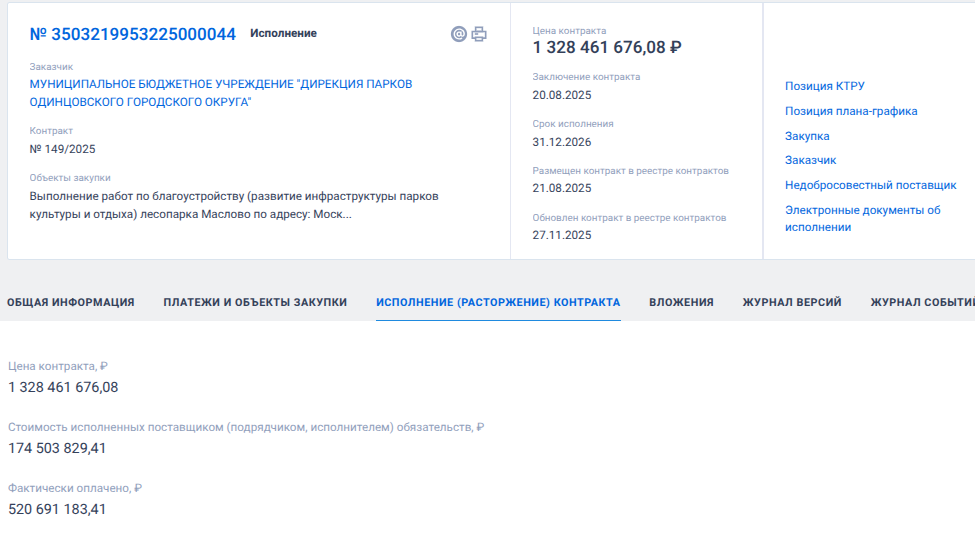Open the Журнал версий tab
This screenshot has width=975, height=546.
point(791,302)
